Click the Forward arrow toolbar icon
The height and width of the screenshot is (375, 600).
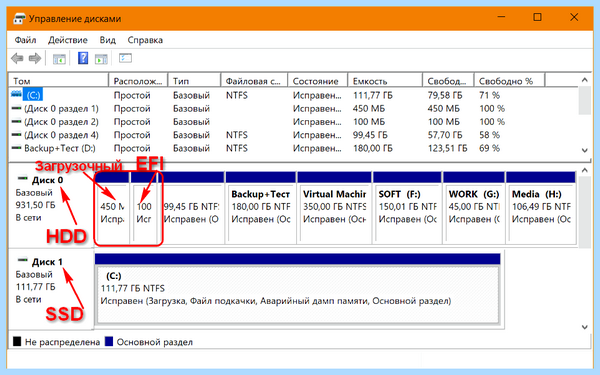tap(35, 59)
